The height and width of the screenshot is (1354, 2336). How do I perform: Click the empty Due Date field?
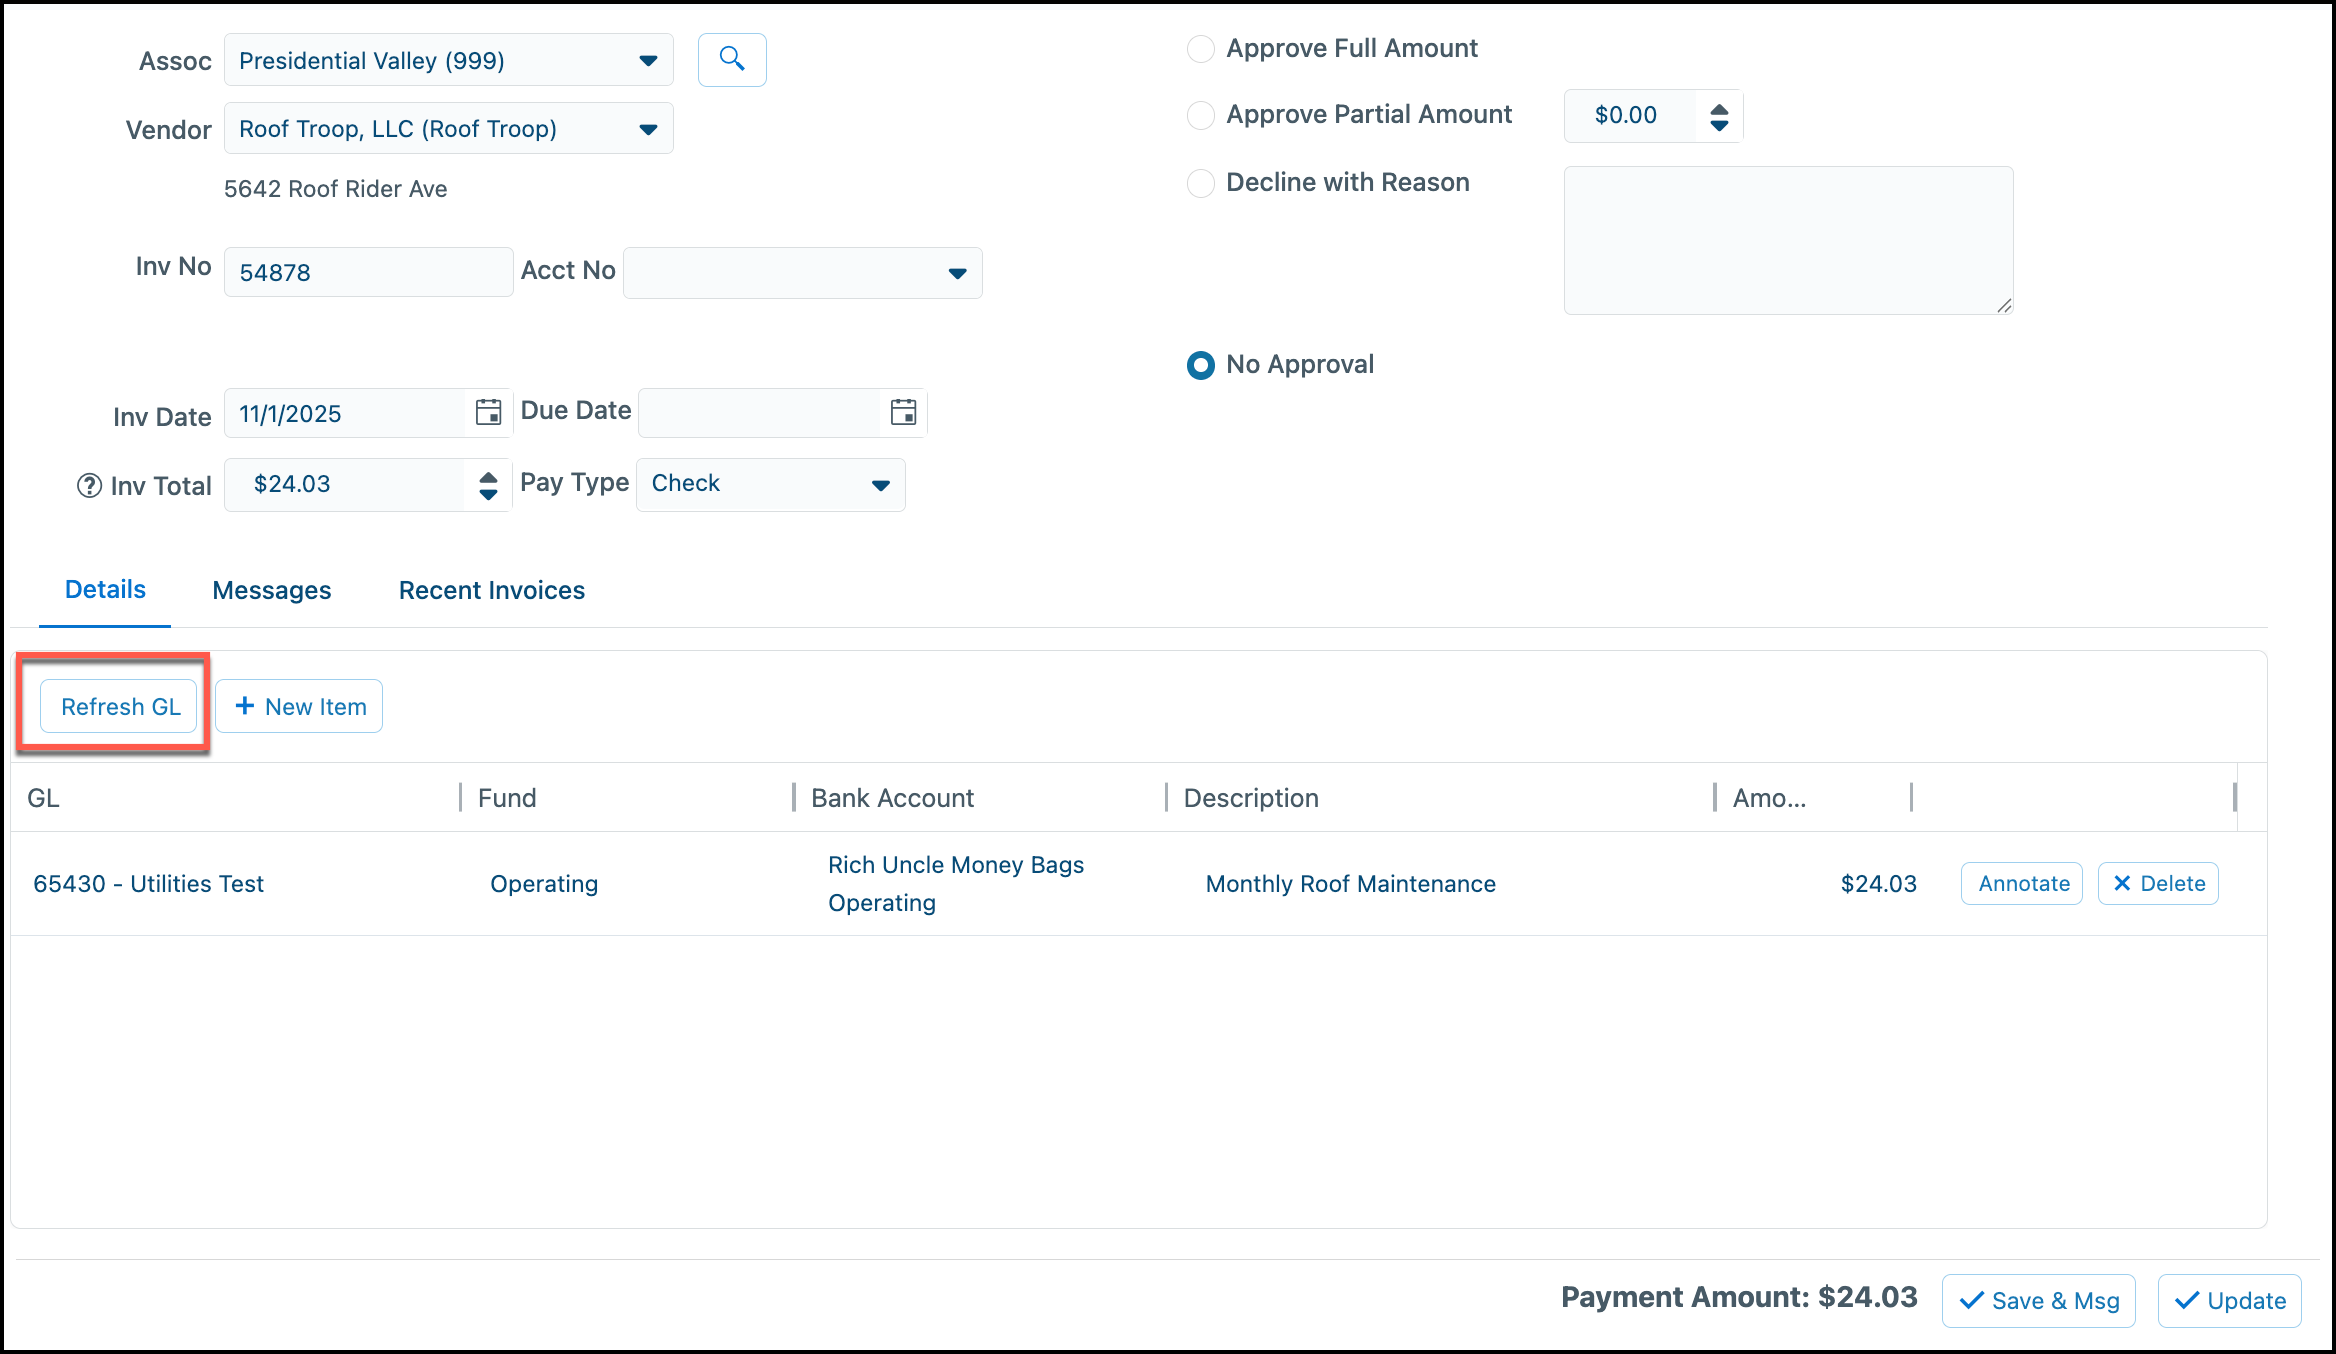(x=759, y=413)
